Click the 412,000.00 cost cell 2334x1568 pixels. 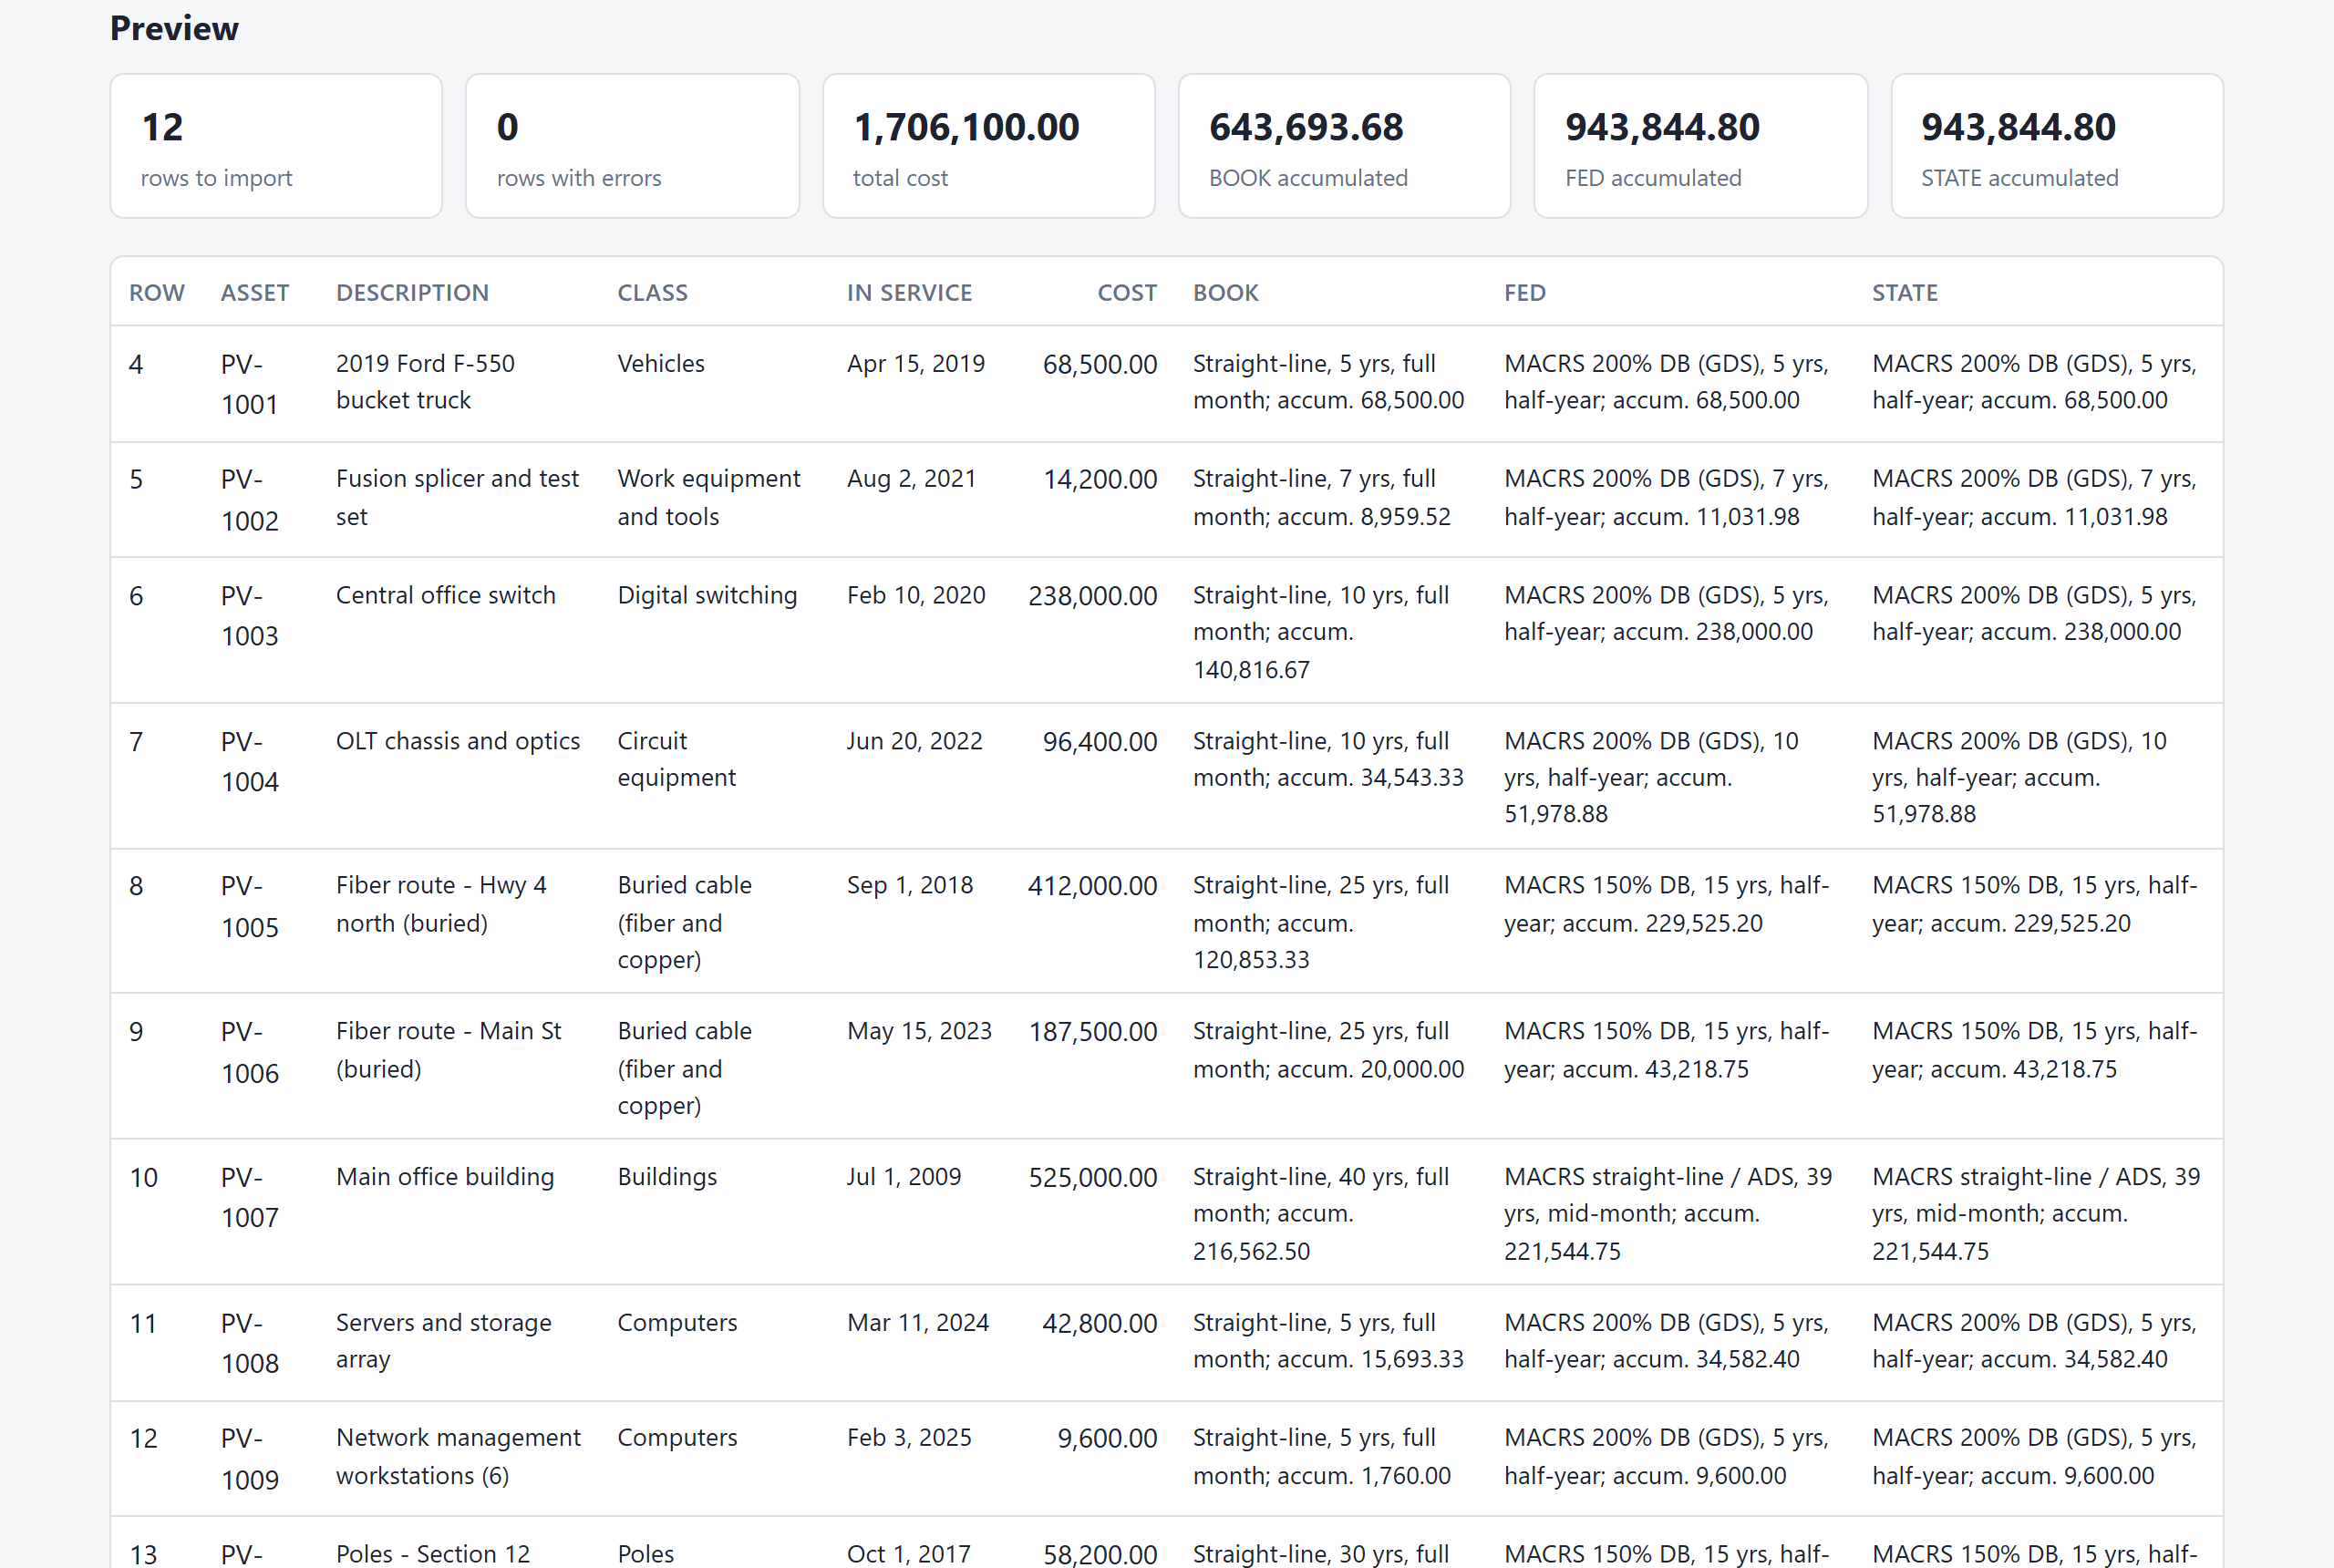tap(1093, 886)
